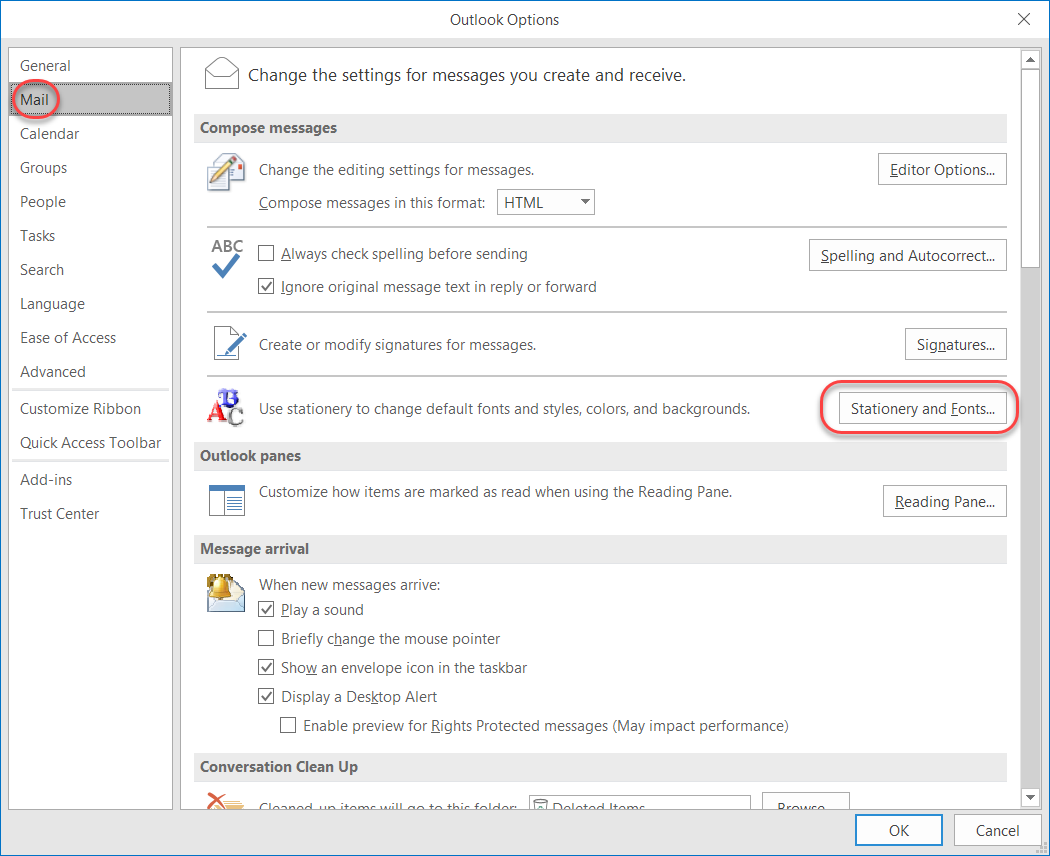The height and width of the screenshot is (856, 1050).
Task: Click the editing settings pencil icon
Action: tap(225, 171)
